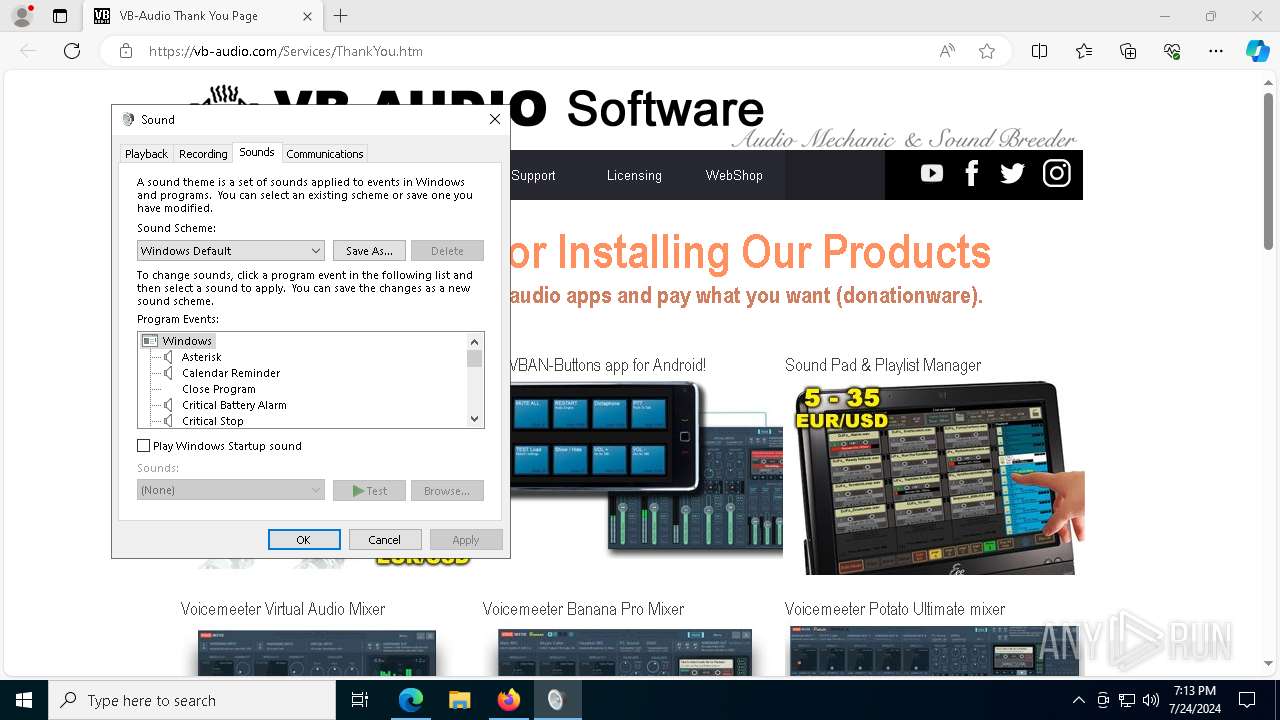Open the Support menu on the website
Viewport: 1280px width, 720px height.
click(533, 175)
